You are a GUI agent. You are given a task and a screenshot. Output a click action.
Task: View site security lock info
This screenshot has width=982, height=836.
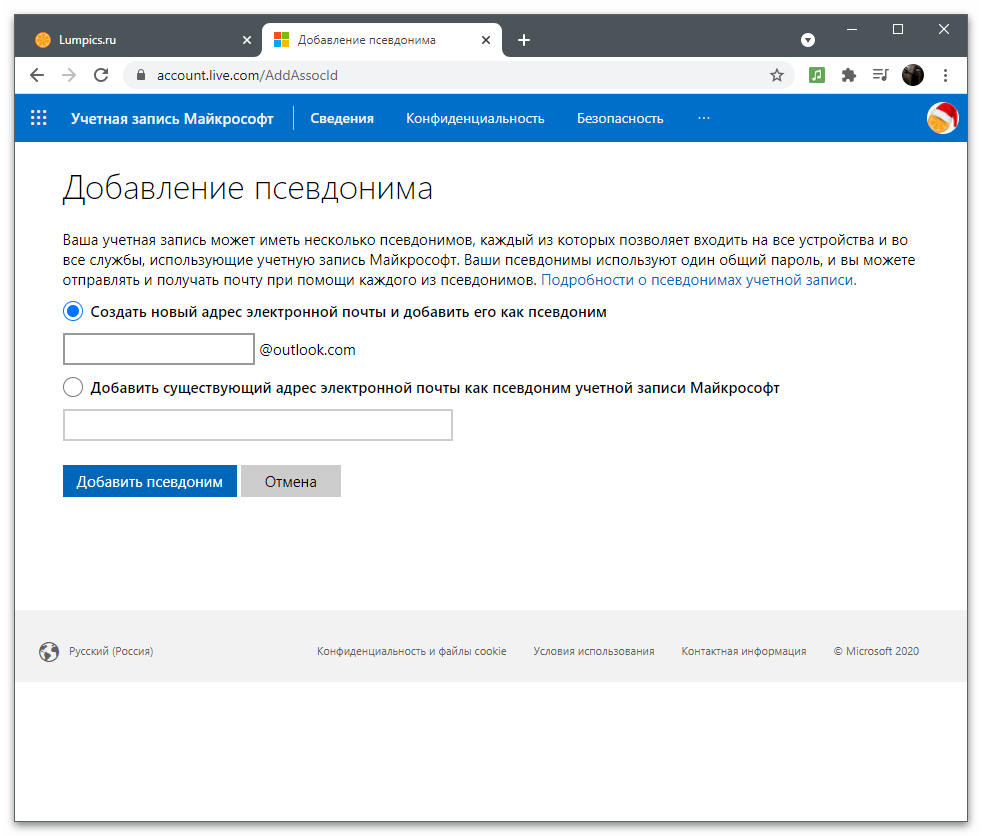141,75
